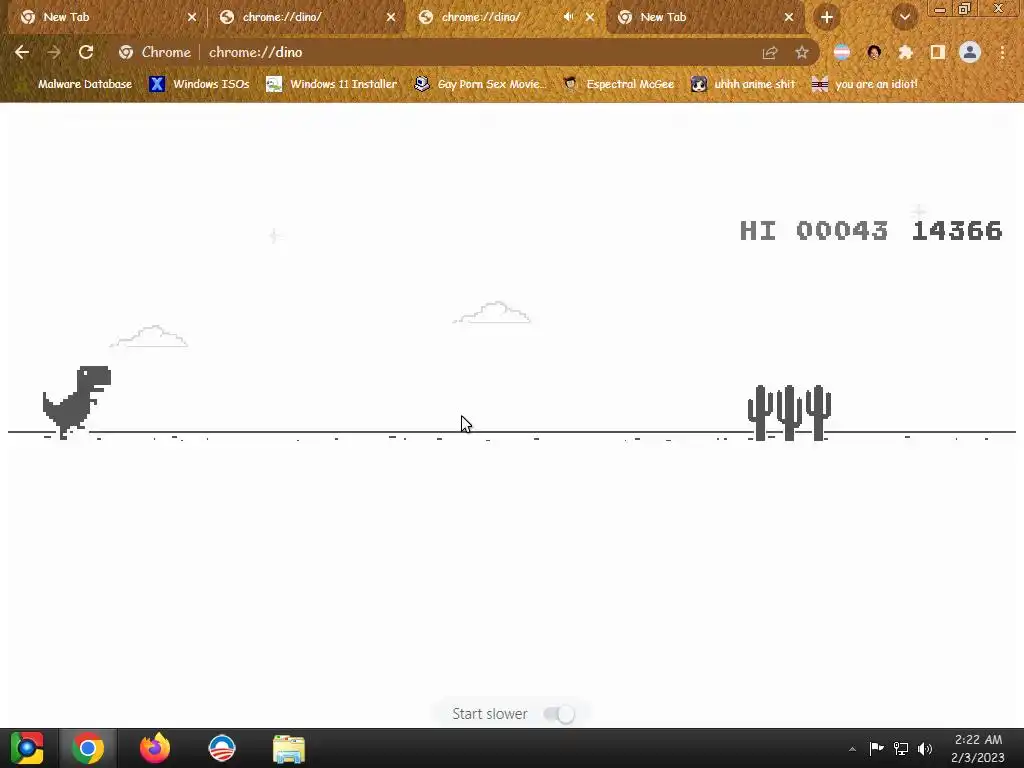Image resolution: width=1024 pixels, height=768 pixels.
Task: Toggle the Start slower switch
Action: tap(559, 714)
